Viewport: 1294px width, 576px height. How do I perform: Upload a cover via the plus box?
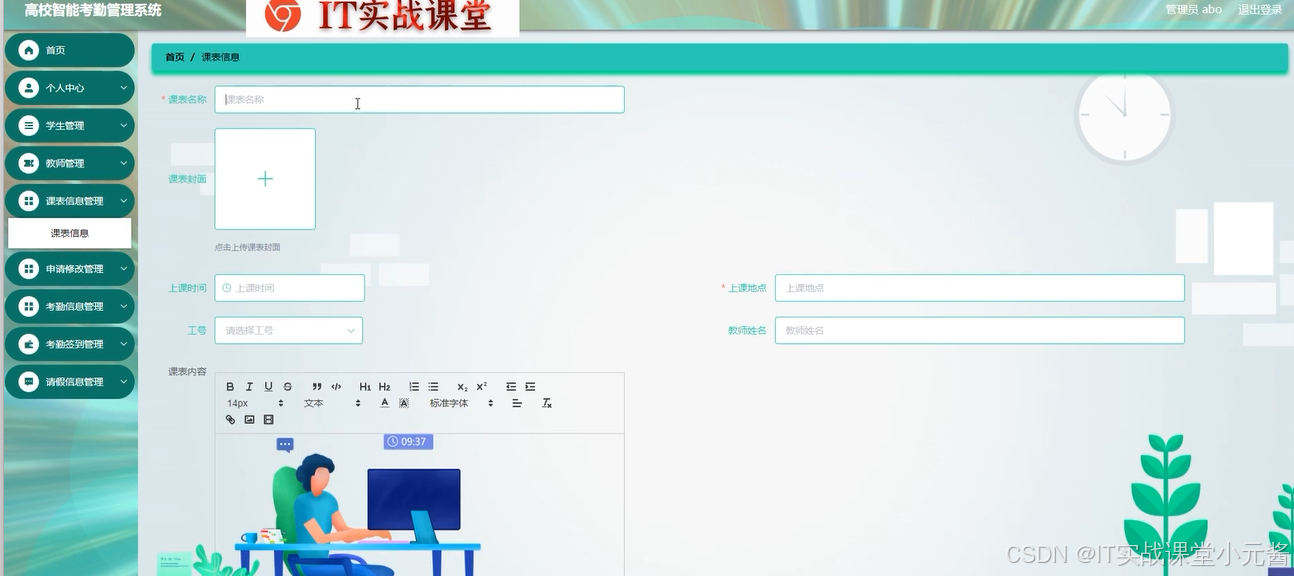[x=265, y=179]
